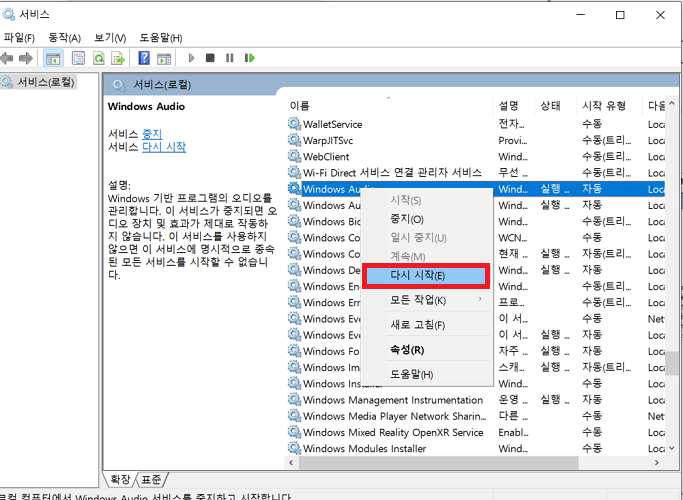Click the horizontal scrollbar right arrow
The width and height of the screenshot is (683, 500).
(657, 463)
